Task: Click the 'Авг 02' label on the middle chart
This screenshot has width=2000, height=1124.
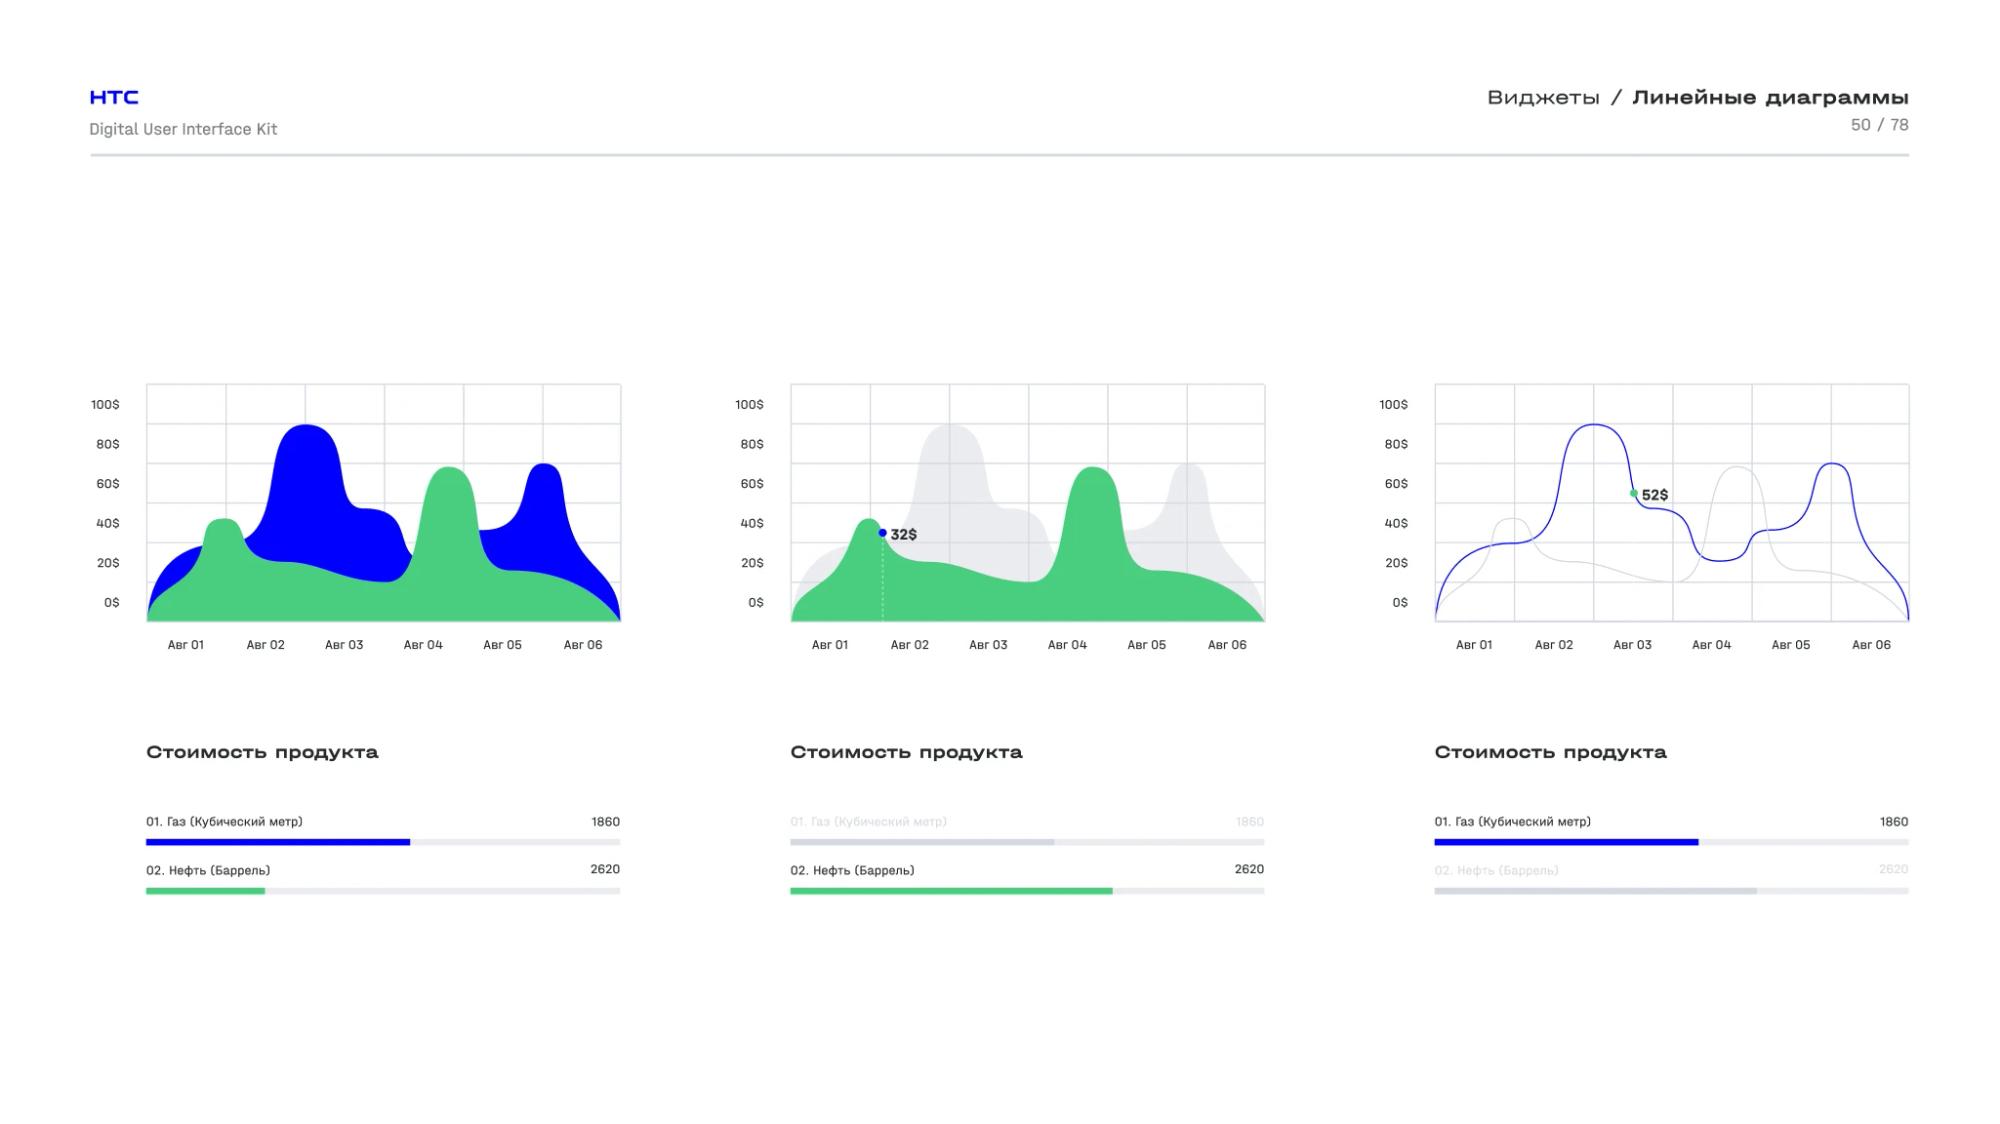Action: point(910,645)
